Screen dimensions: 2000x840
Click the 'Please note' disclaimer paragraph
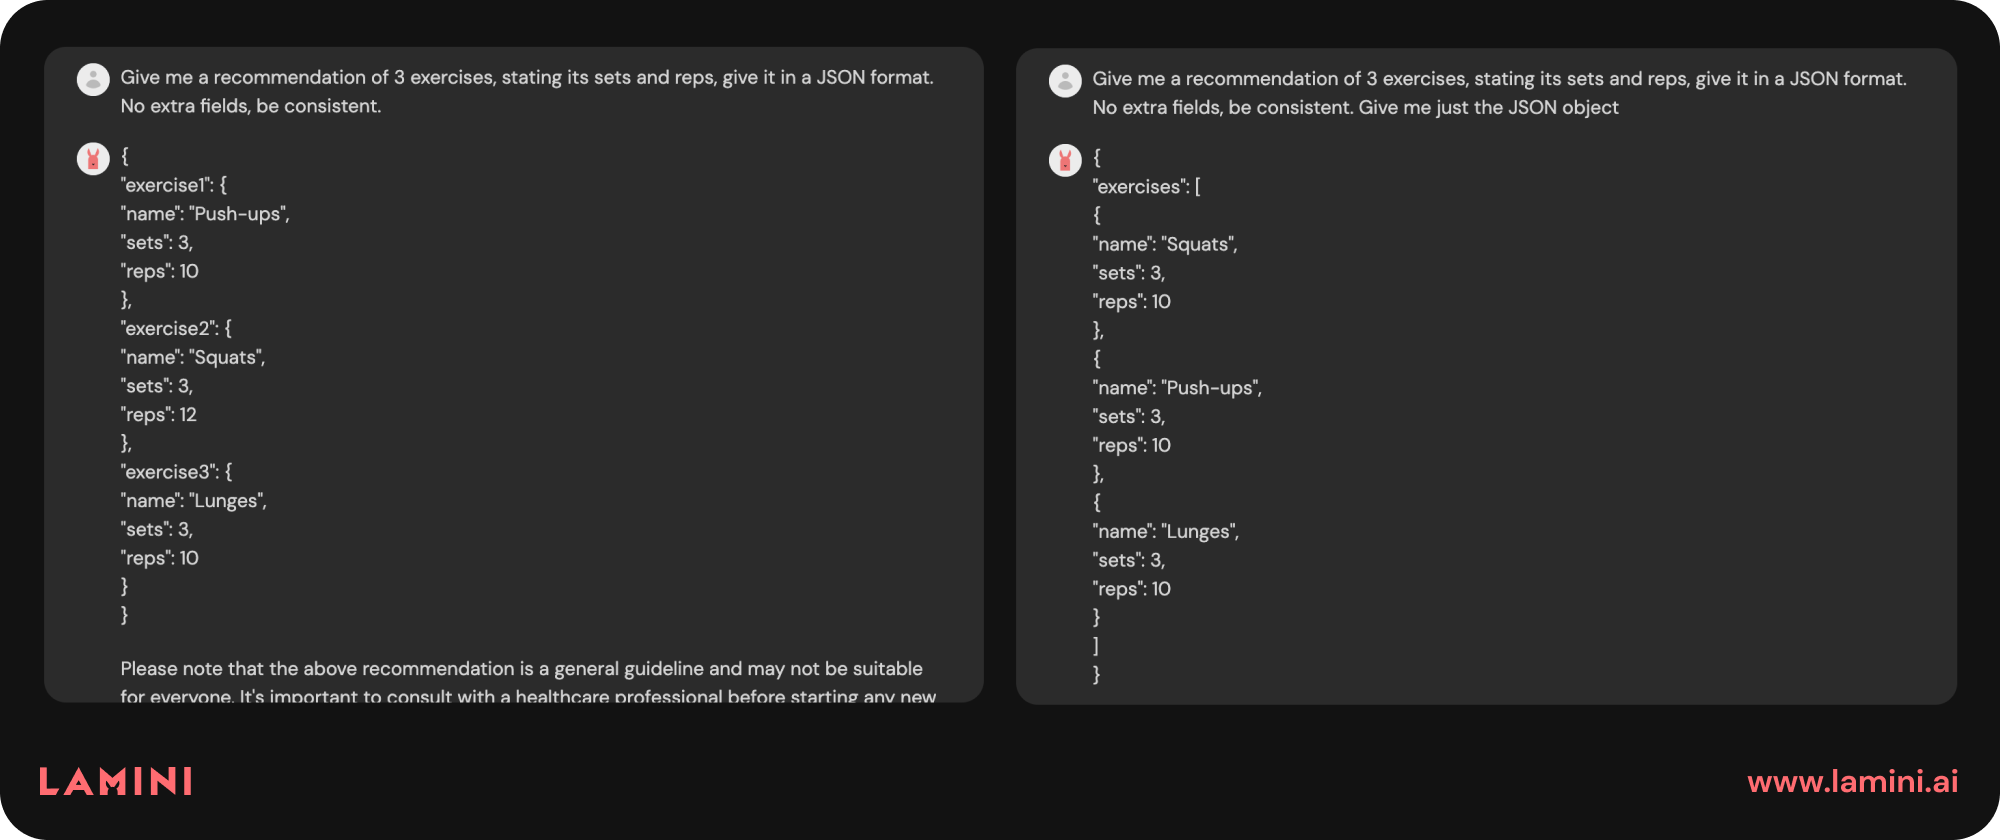click(x=528, y=682)
